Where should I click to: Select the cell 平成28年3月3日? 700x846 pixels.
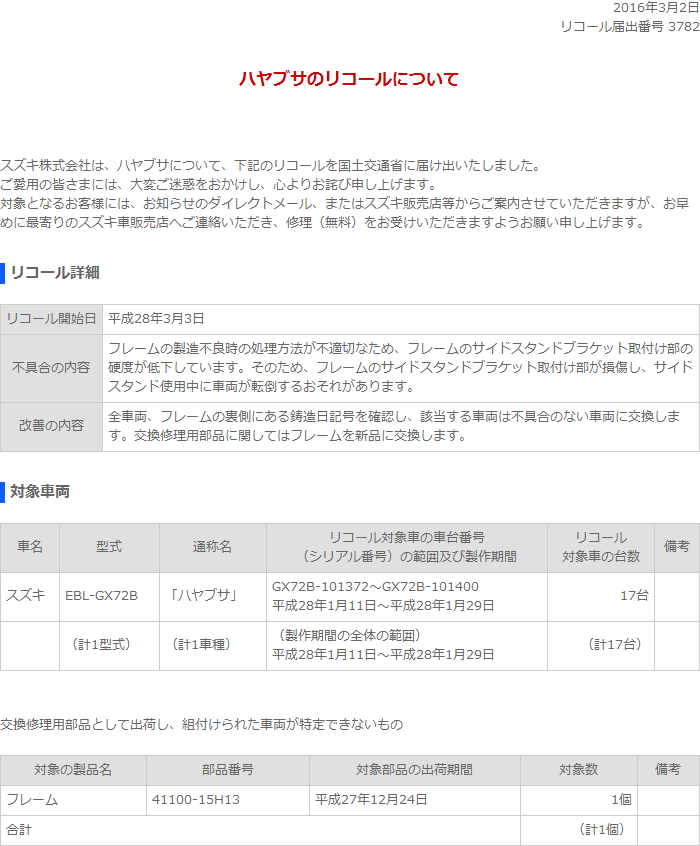coord(401,319)
